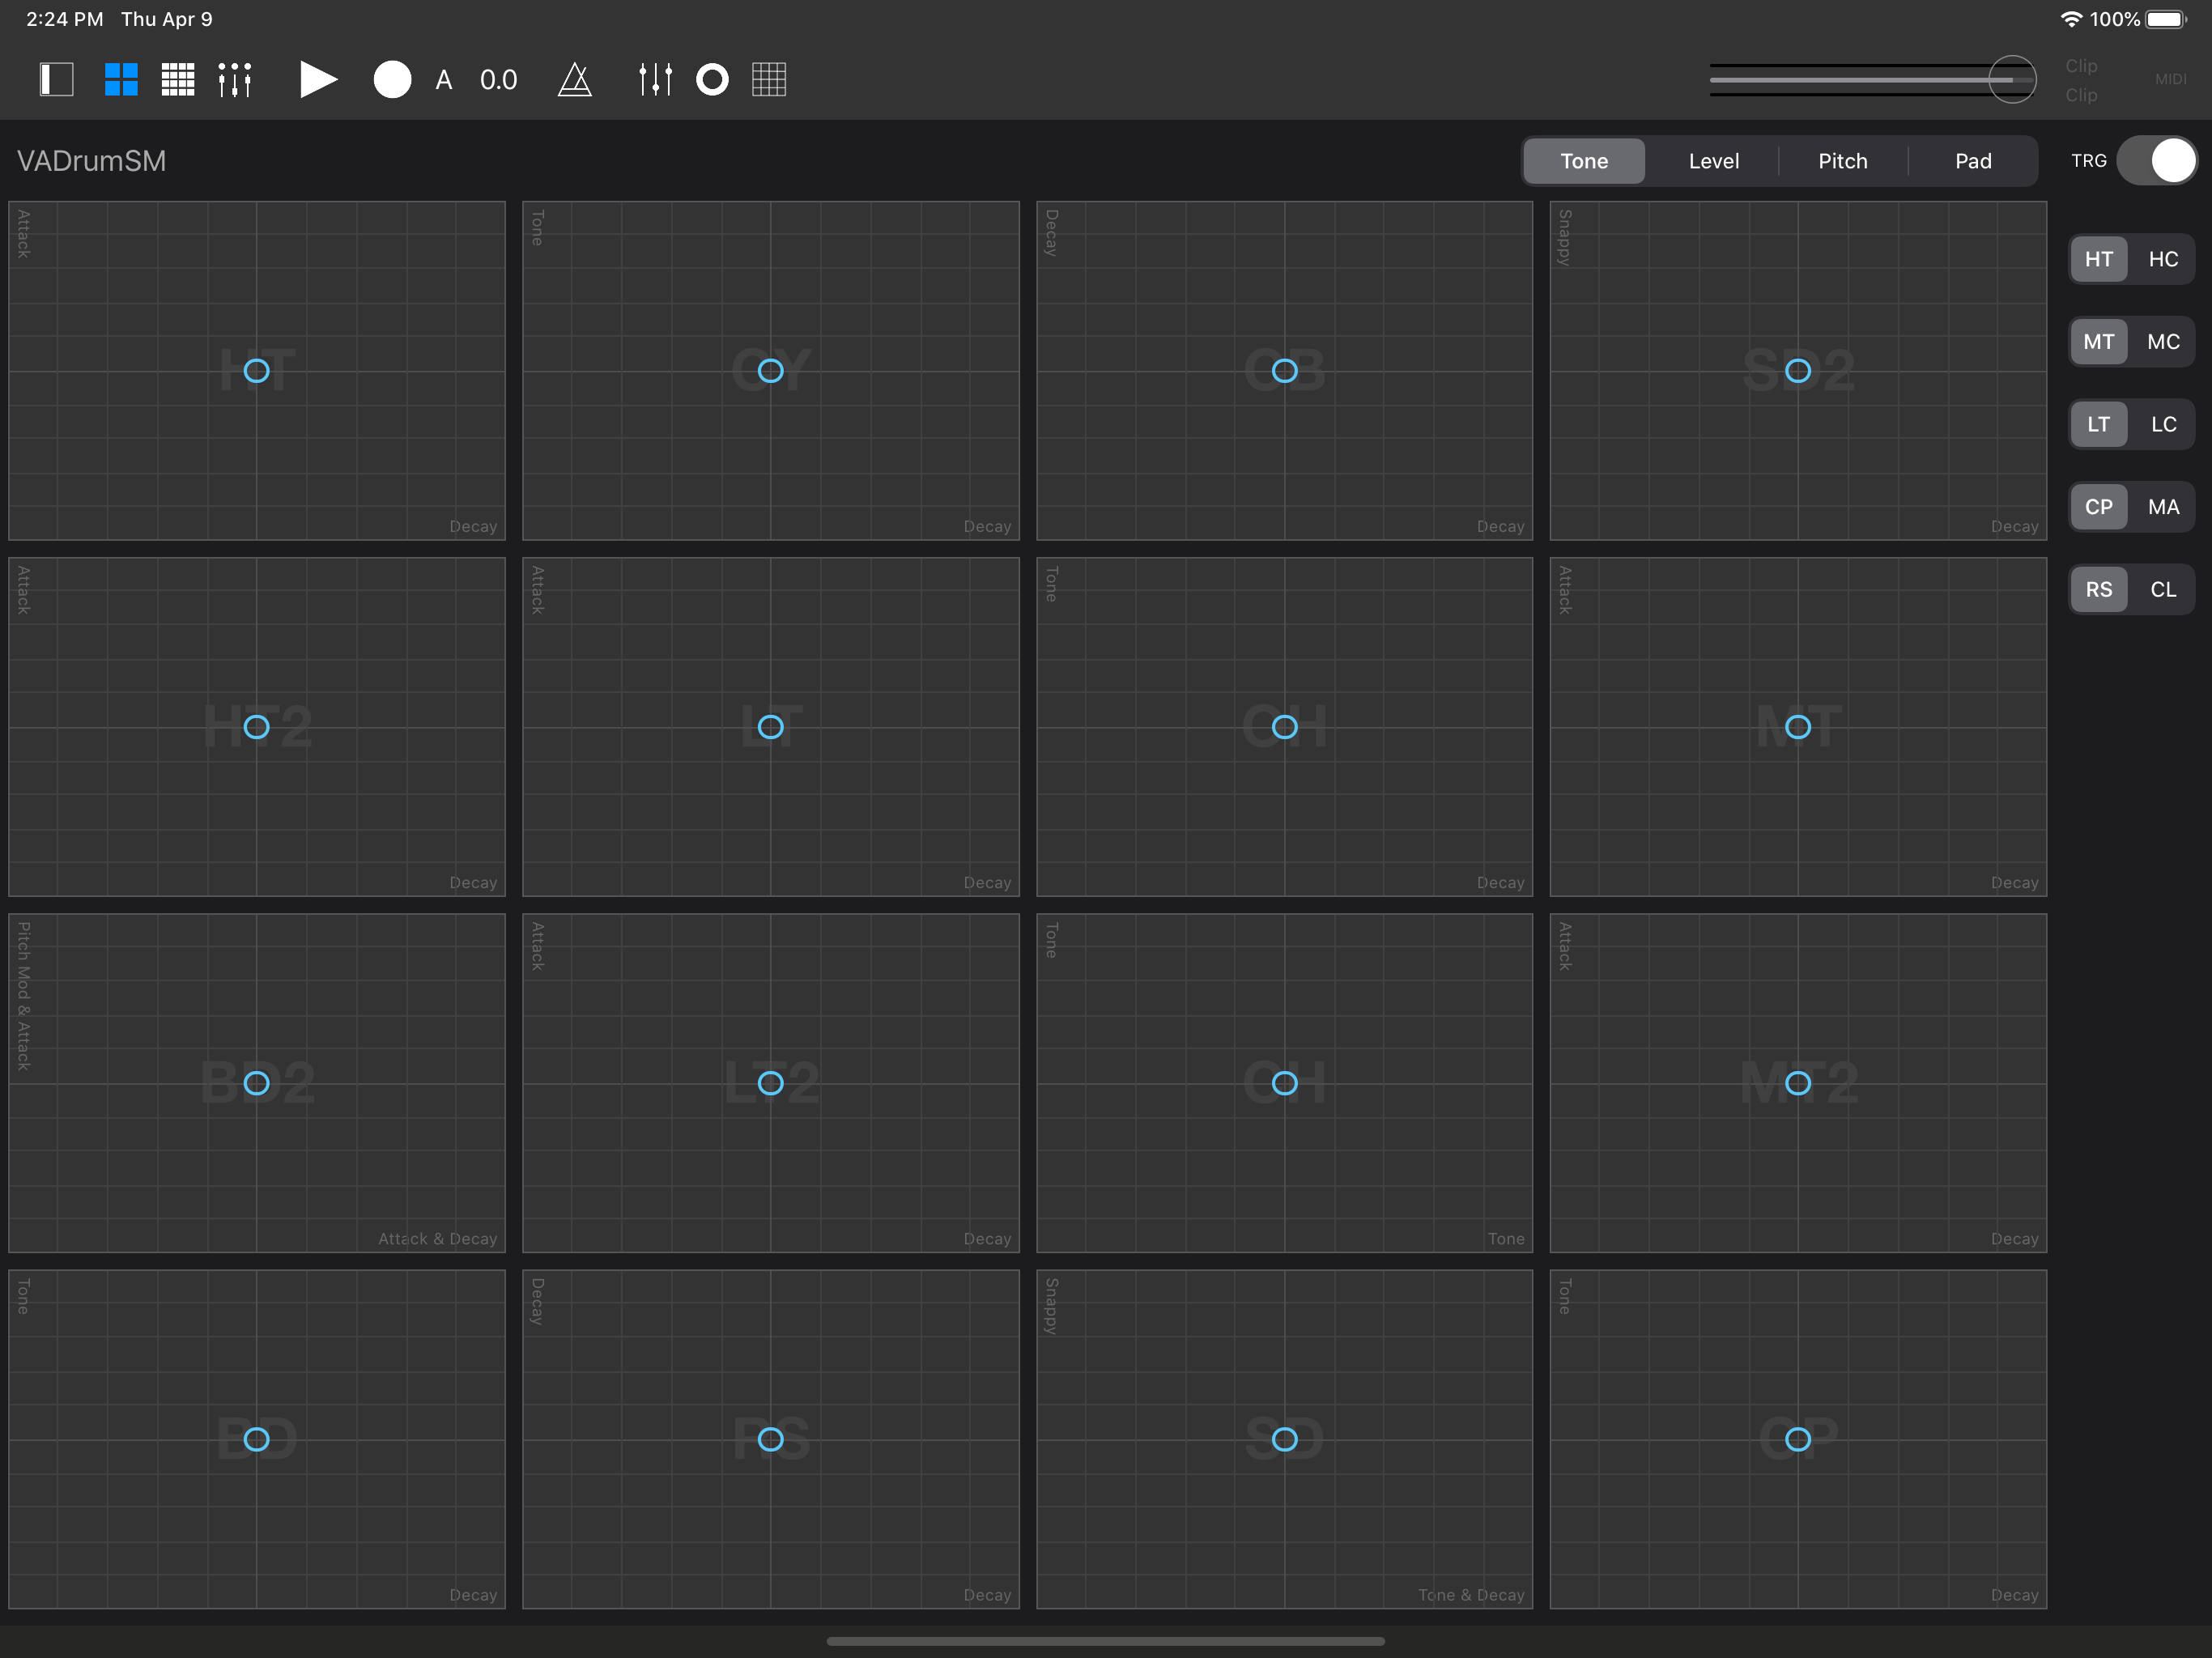Viewport: 2212px width, 1658px height.
Task: Tap the home indicator bar at bottom
Action: [1106, 1641]
